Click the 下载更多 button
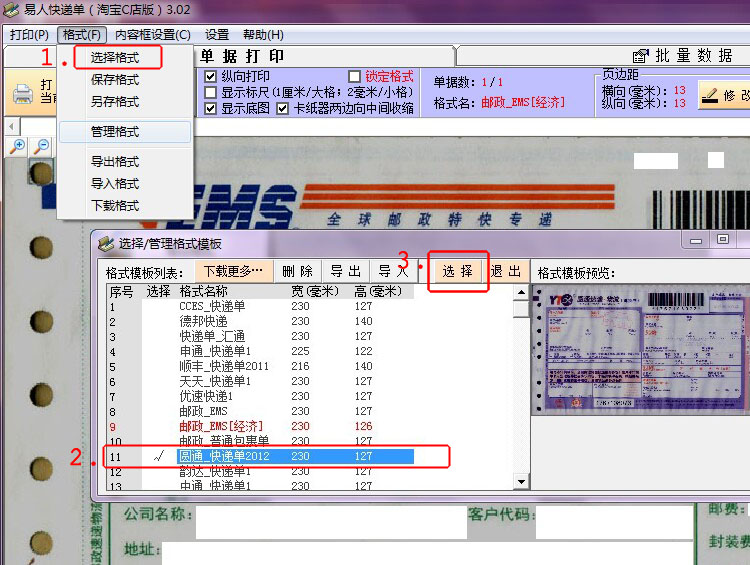The width and height of the screenshot is (750, 565). pyautogui.click(x=234, y=271)
